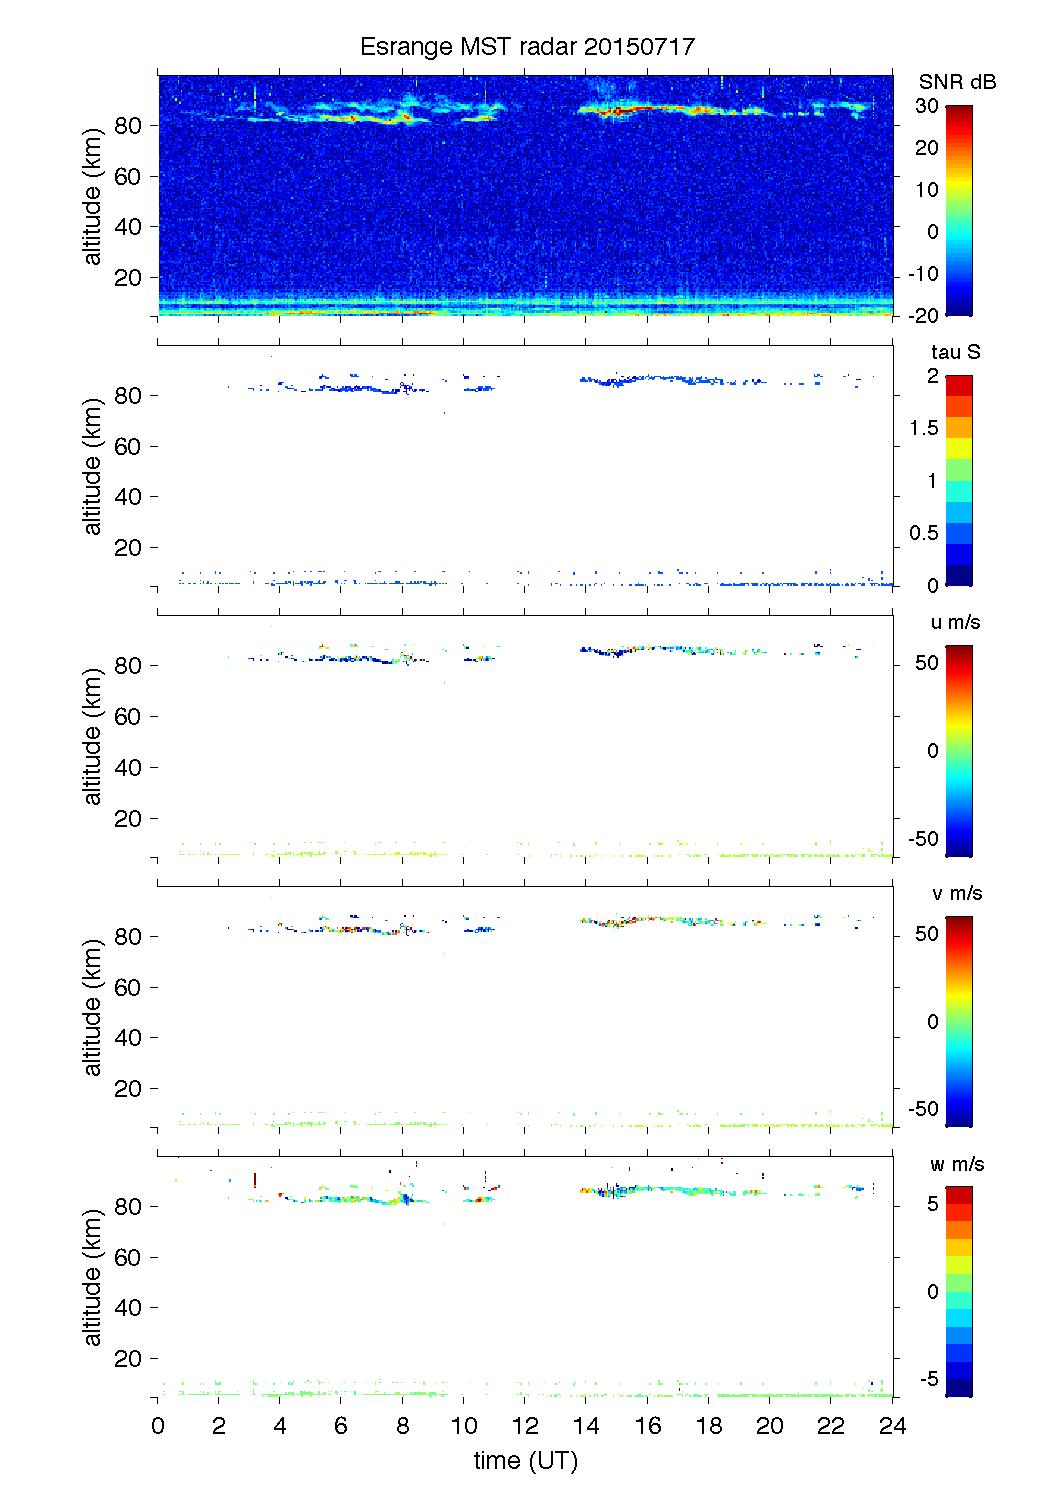The image size is (1051, 1501).
Task: Click the 'SNR dB' colorbar label
Action: [x=957, y=83]
